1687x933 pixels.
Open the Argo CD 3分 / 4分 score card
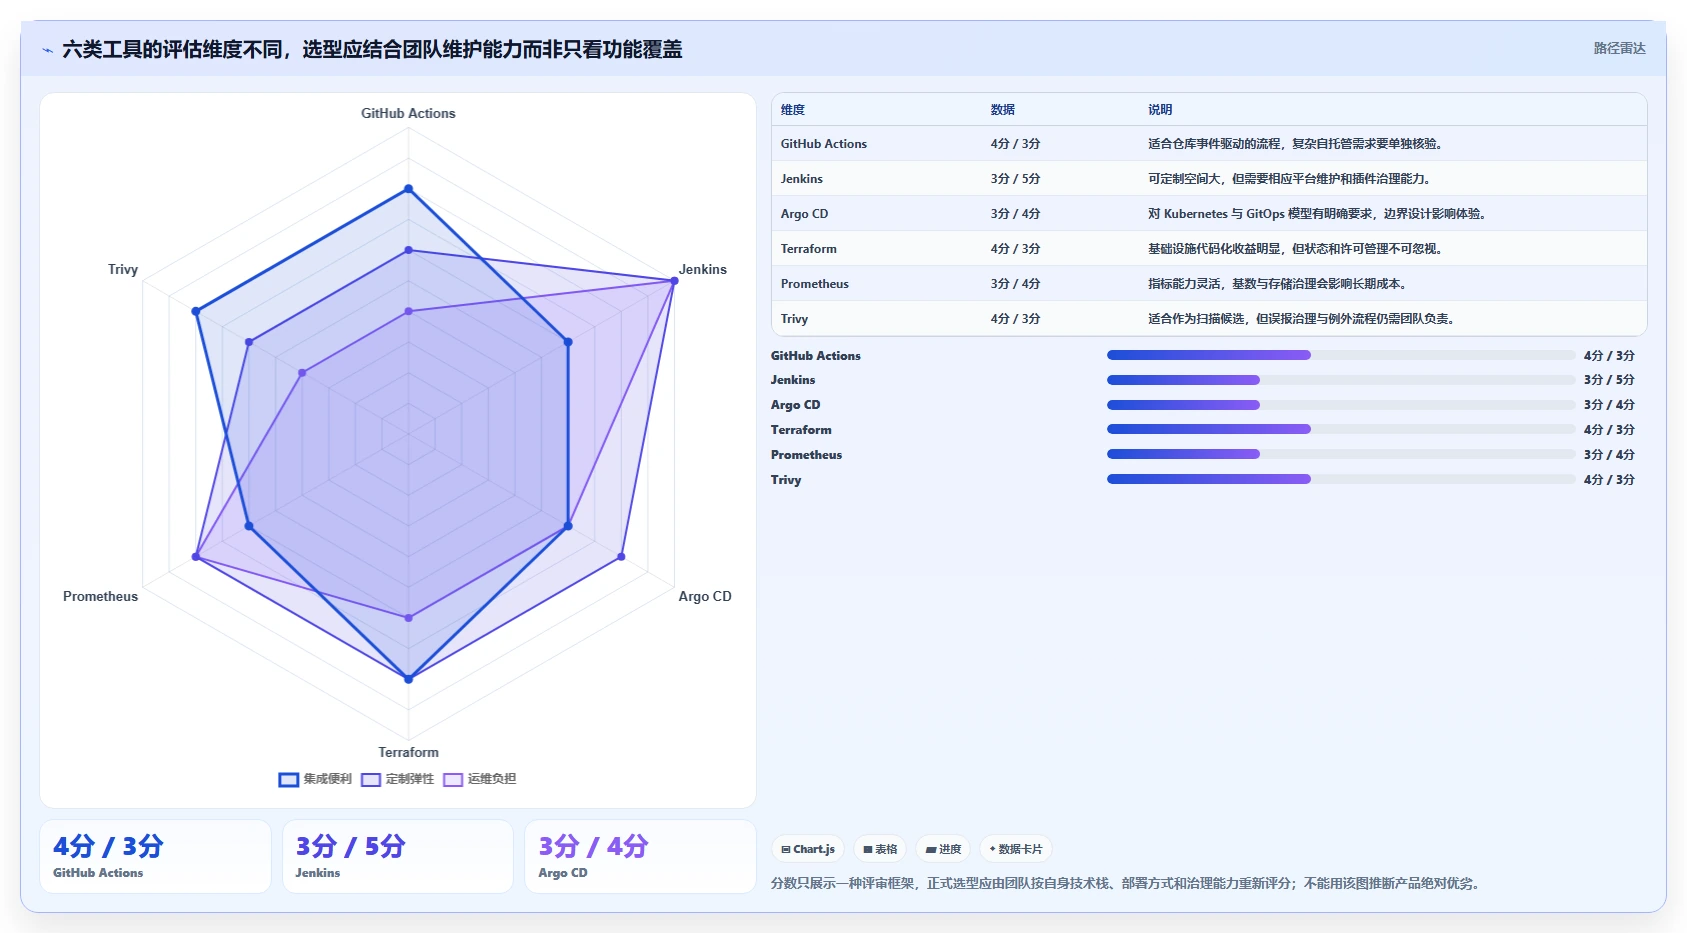click(640, 856)
